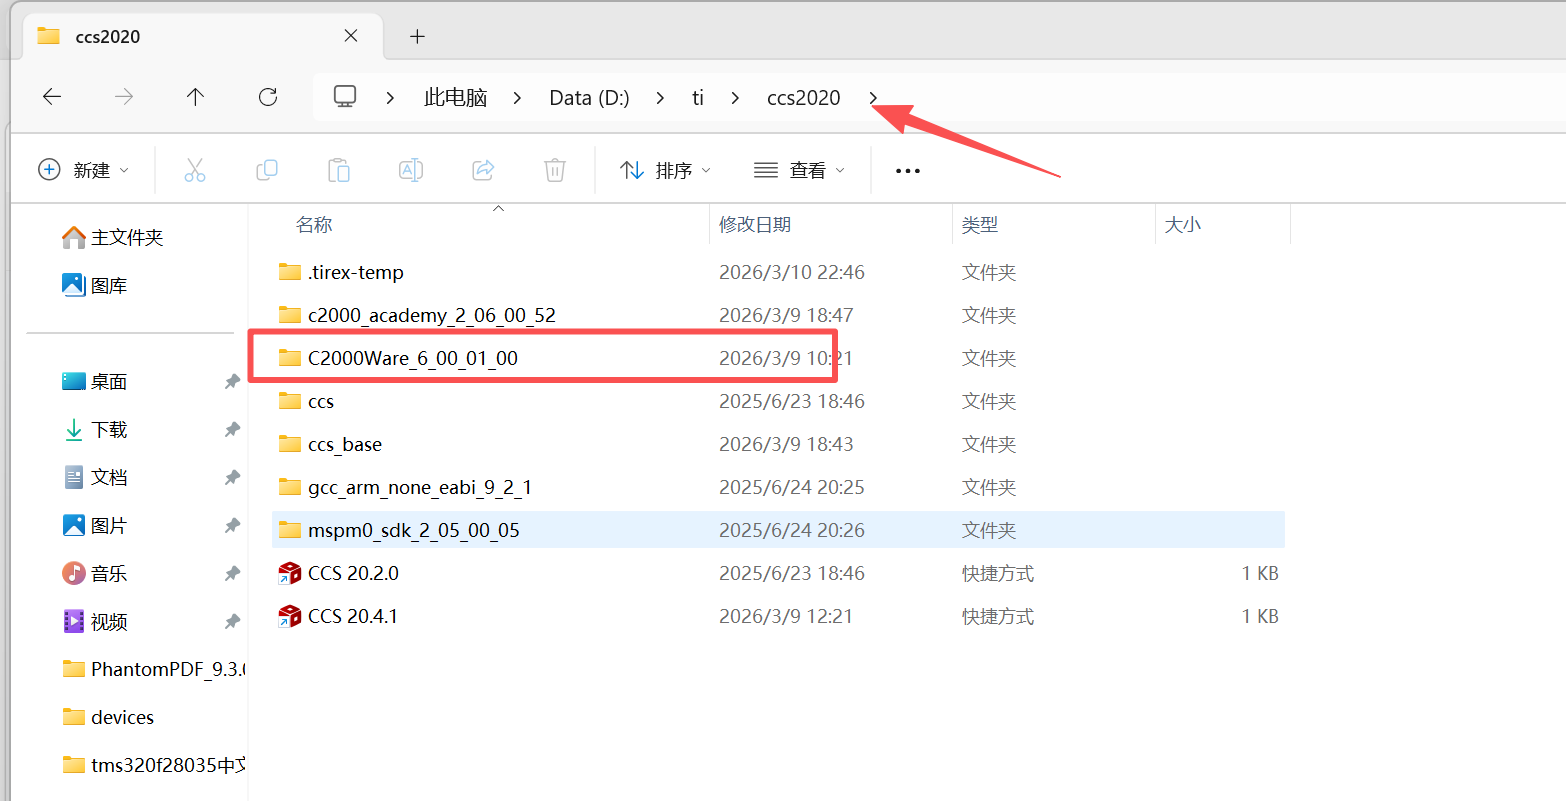Click the Cut scissors icon

[x=195, y=170]
